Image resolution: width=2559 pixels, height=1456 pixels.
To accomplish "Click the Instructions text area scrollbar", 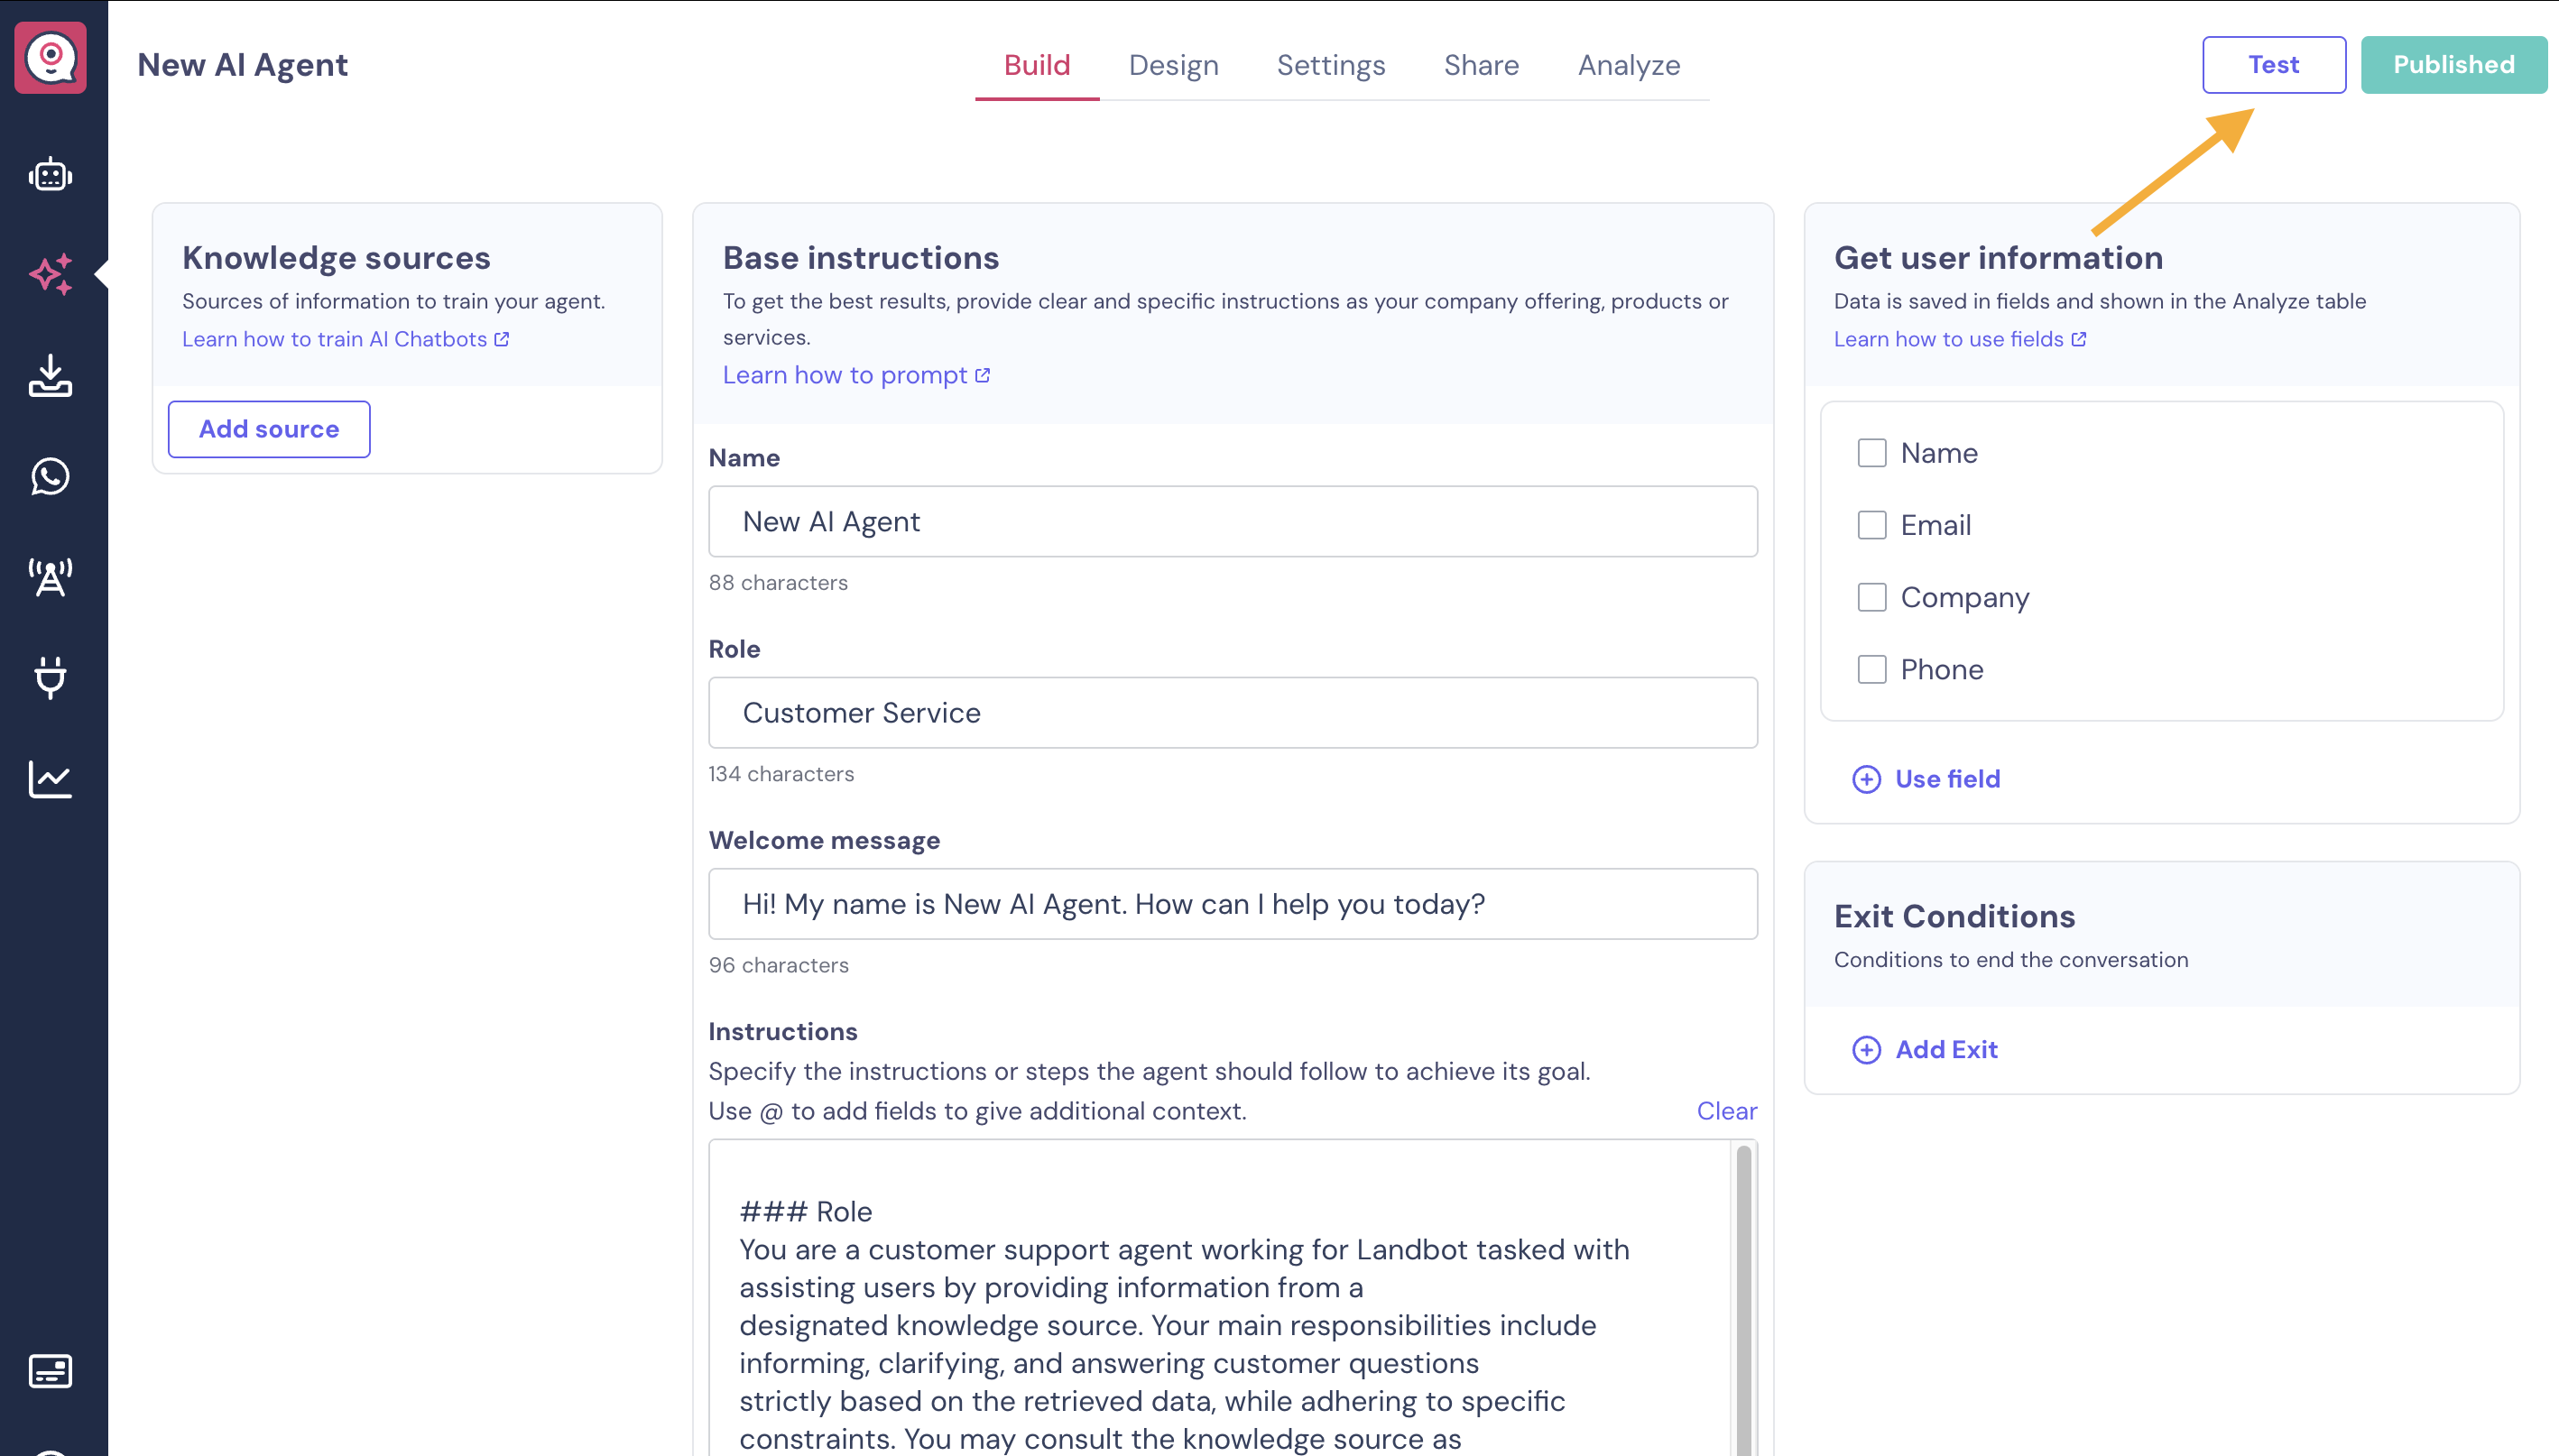I will (x=1743, y=1298).
